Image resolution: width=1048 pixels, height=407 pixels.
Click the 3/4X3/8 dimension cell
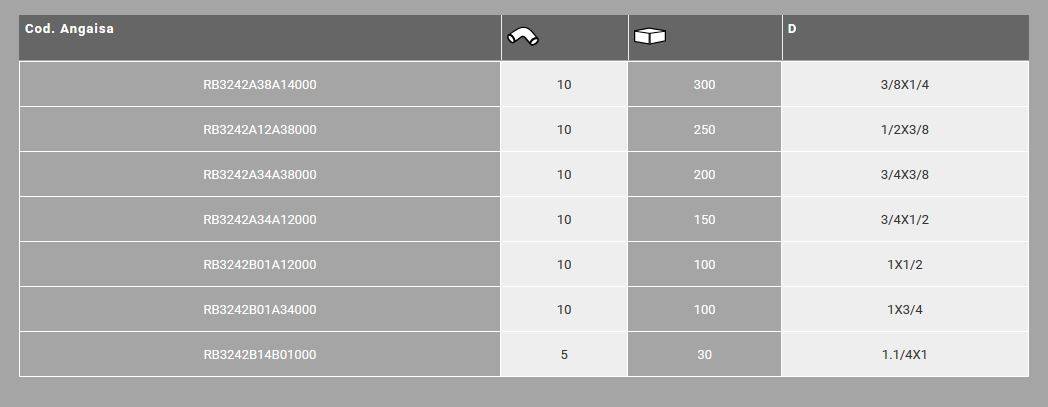click(904, 175)
